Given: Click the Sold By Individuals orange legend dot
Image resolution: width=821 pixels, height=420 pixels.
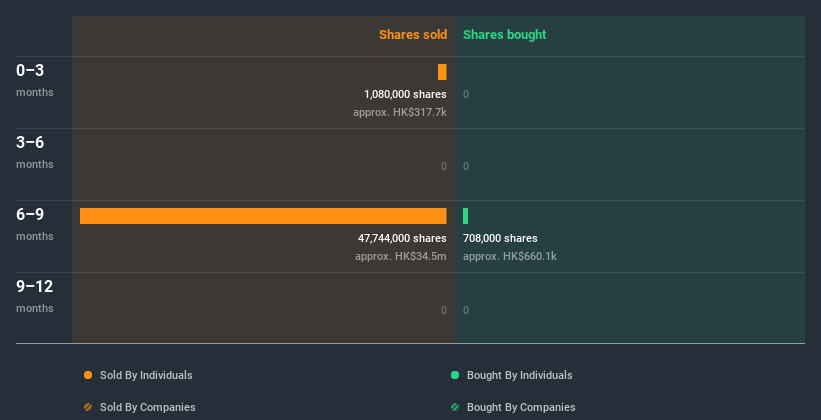Looking at the screenshot, I should coord(88,375).
